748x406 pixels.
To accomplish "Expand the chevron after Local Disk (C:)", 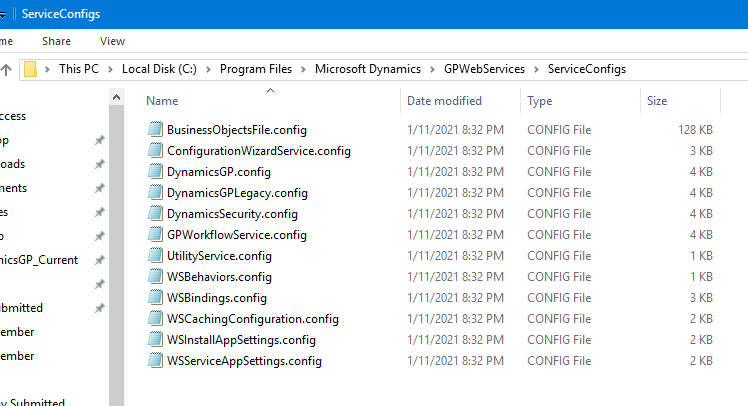I will pyautogui.click(x=208, y=70).
